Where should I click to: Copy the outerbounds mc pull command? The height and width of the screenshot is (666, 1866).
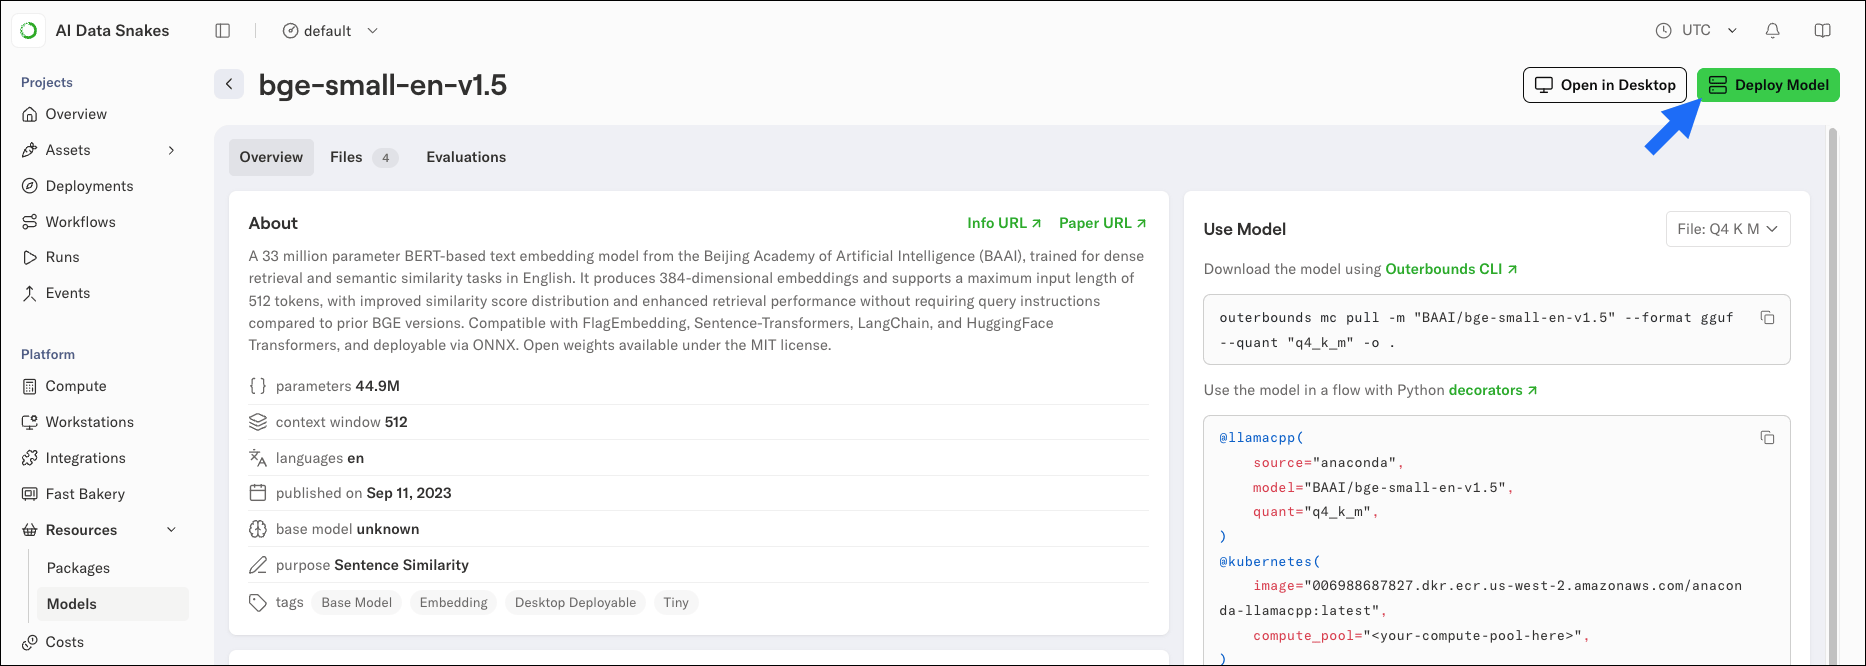(1768, 318)
